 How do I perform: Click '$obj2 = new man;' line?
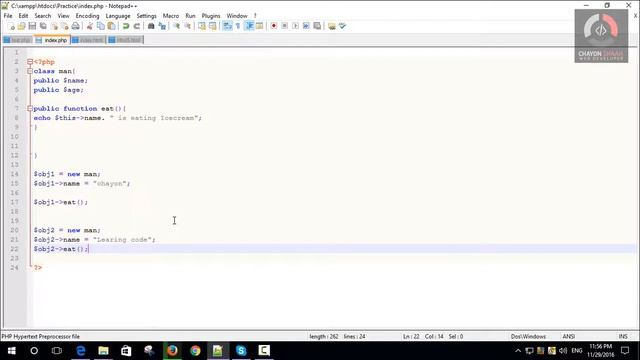point(67,230)
